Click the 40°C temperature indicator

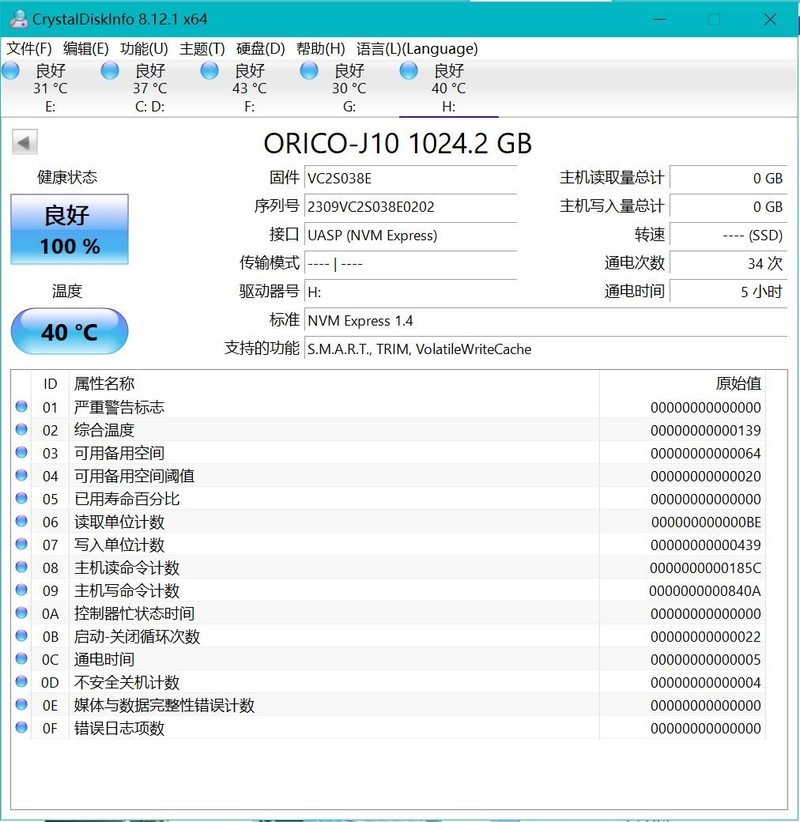(69, 330)
